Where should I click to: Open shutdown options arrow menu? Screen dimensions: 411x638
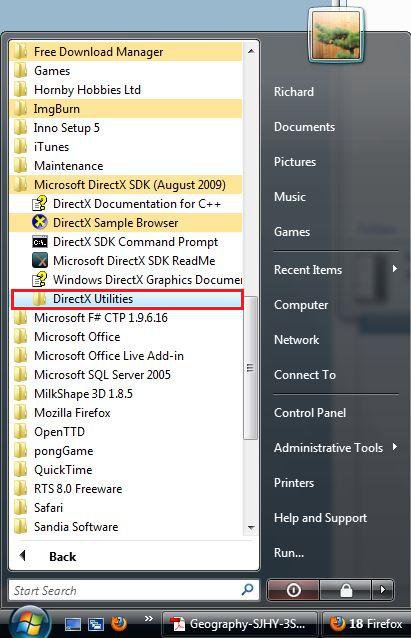click(x=383, y=590)
